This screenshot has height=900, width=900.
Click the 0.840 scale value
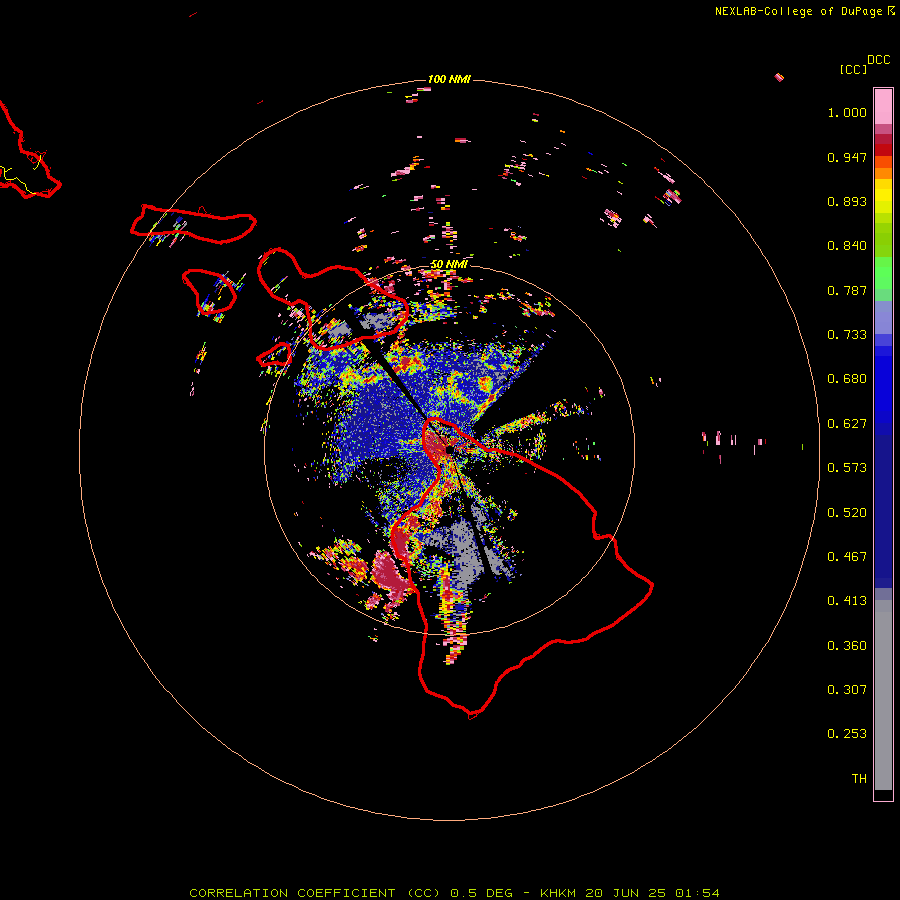847,246
